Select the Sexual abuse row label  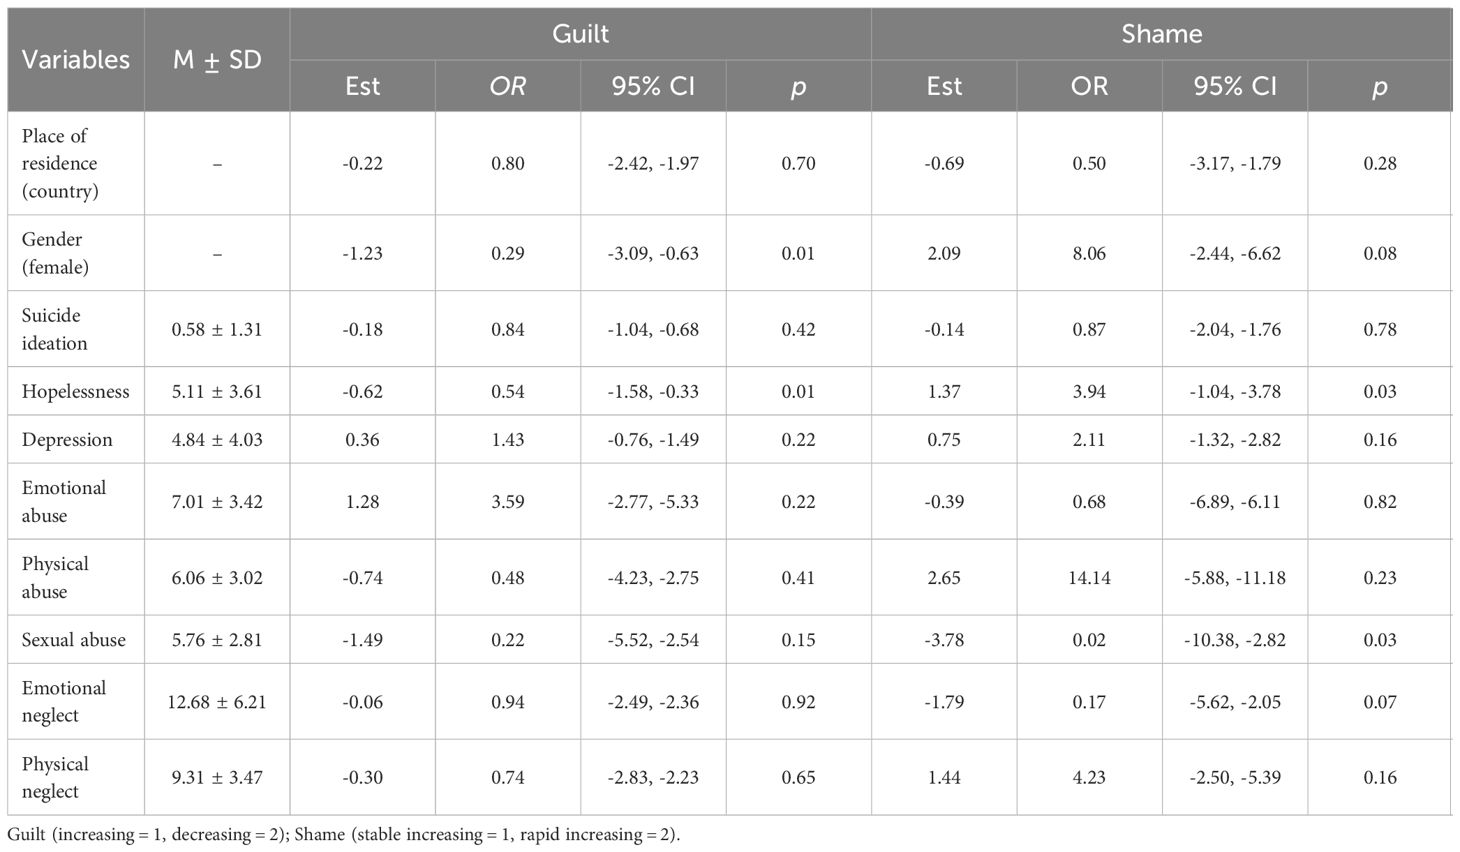(74, 639)
